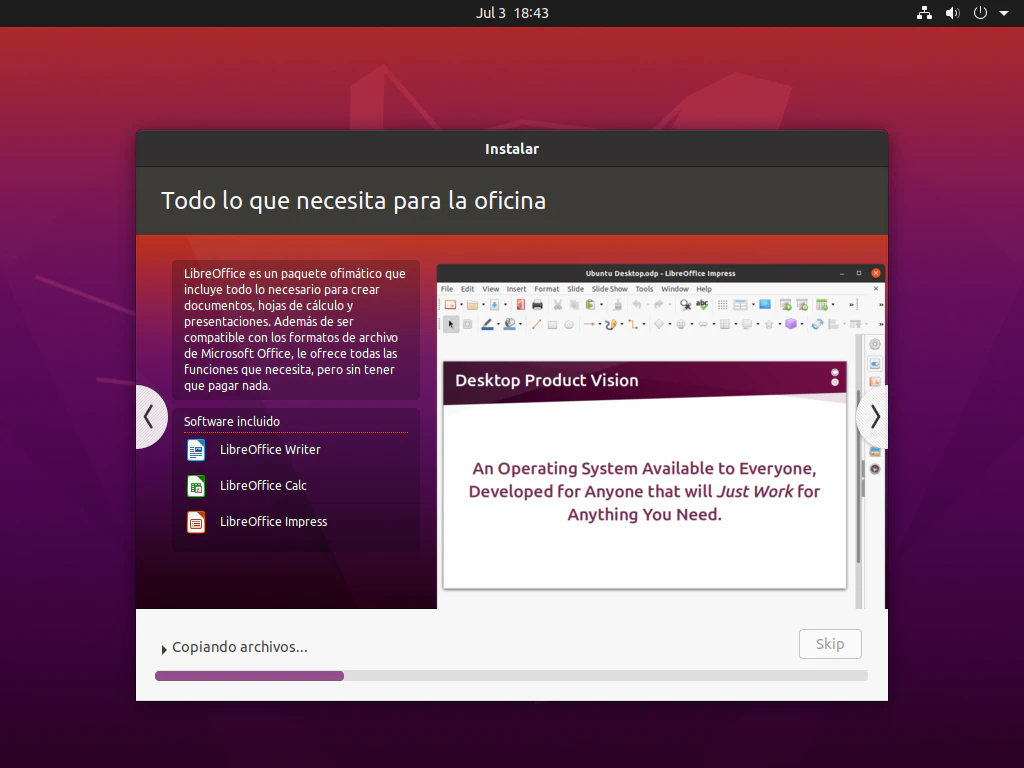Image resolution: width=1024 pixels, height=768 pixels.
Task: Open the system menu dropdown arrow
Action: tap(1004, 13)
